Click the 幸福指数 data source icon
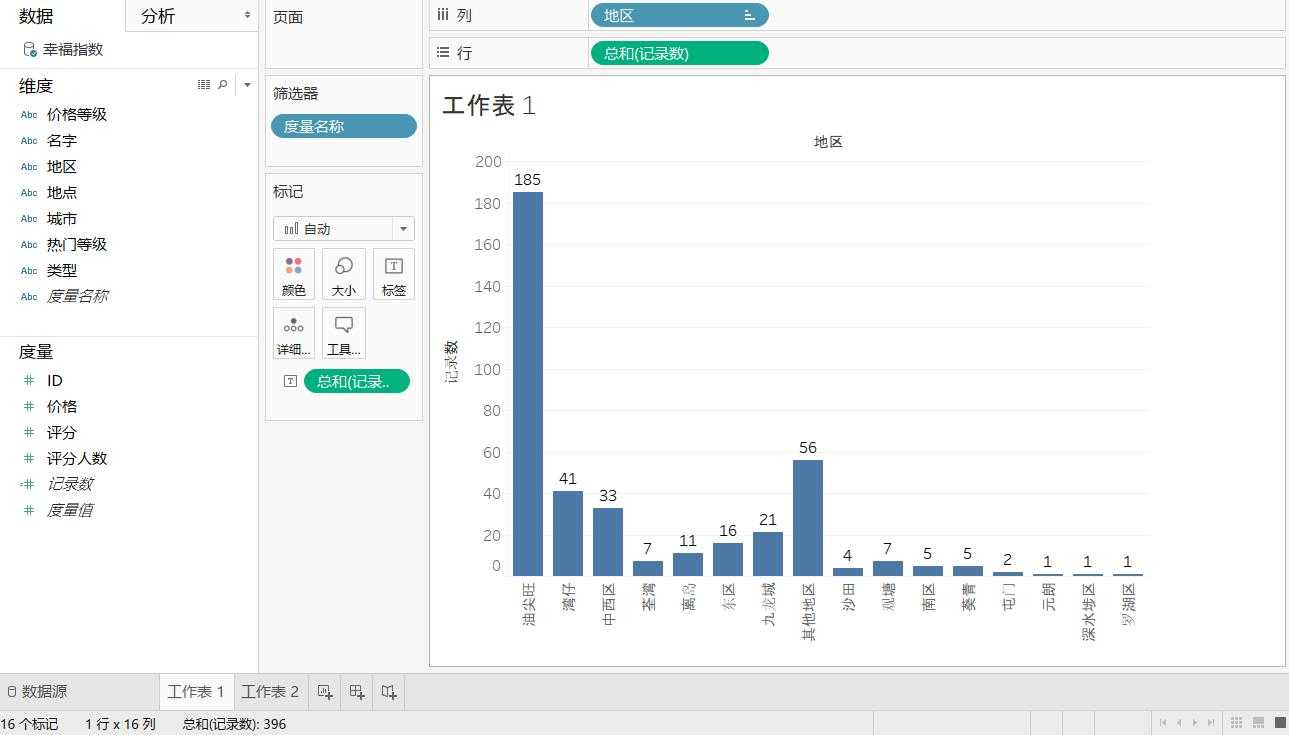 30,49
